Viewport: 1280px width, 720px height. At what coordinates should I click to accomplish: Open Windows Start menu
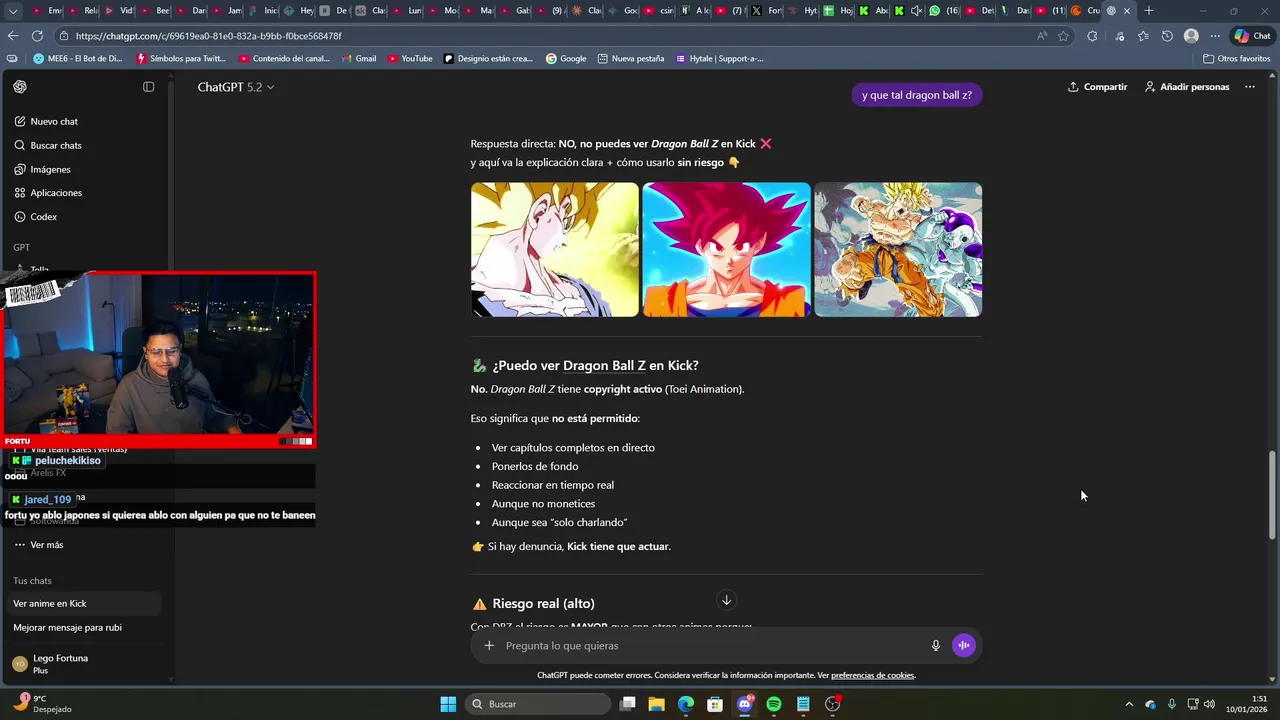tap(447, 704)
